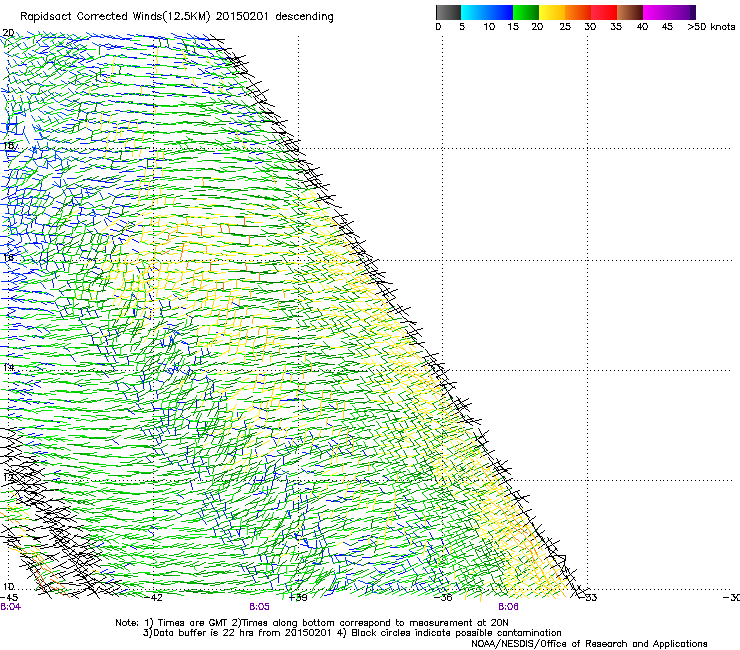The width and height of the screenshot is (740, 650).
Task: Click the legend's '15' knots label
Action: coord(513,27)
